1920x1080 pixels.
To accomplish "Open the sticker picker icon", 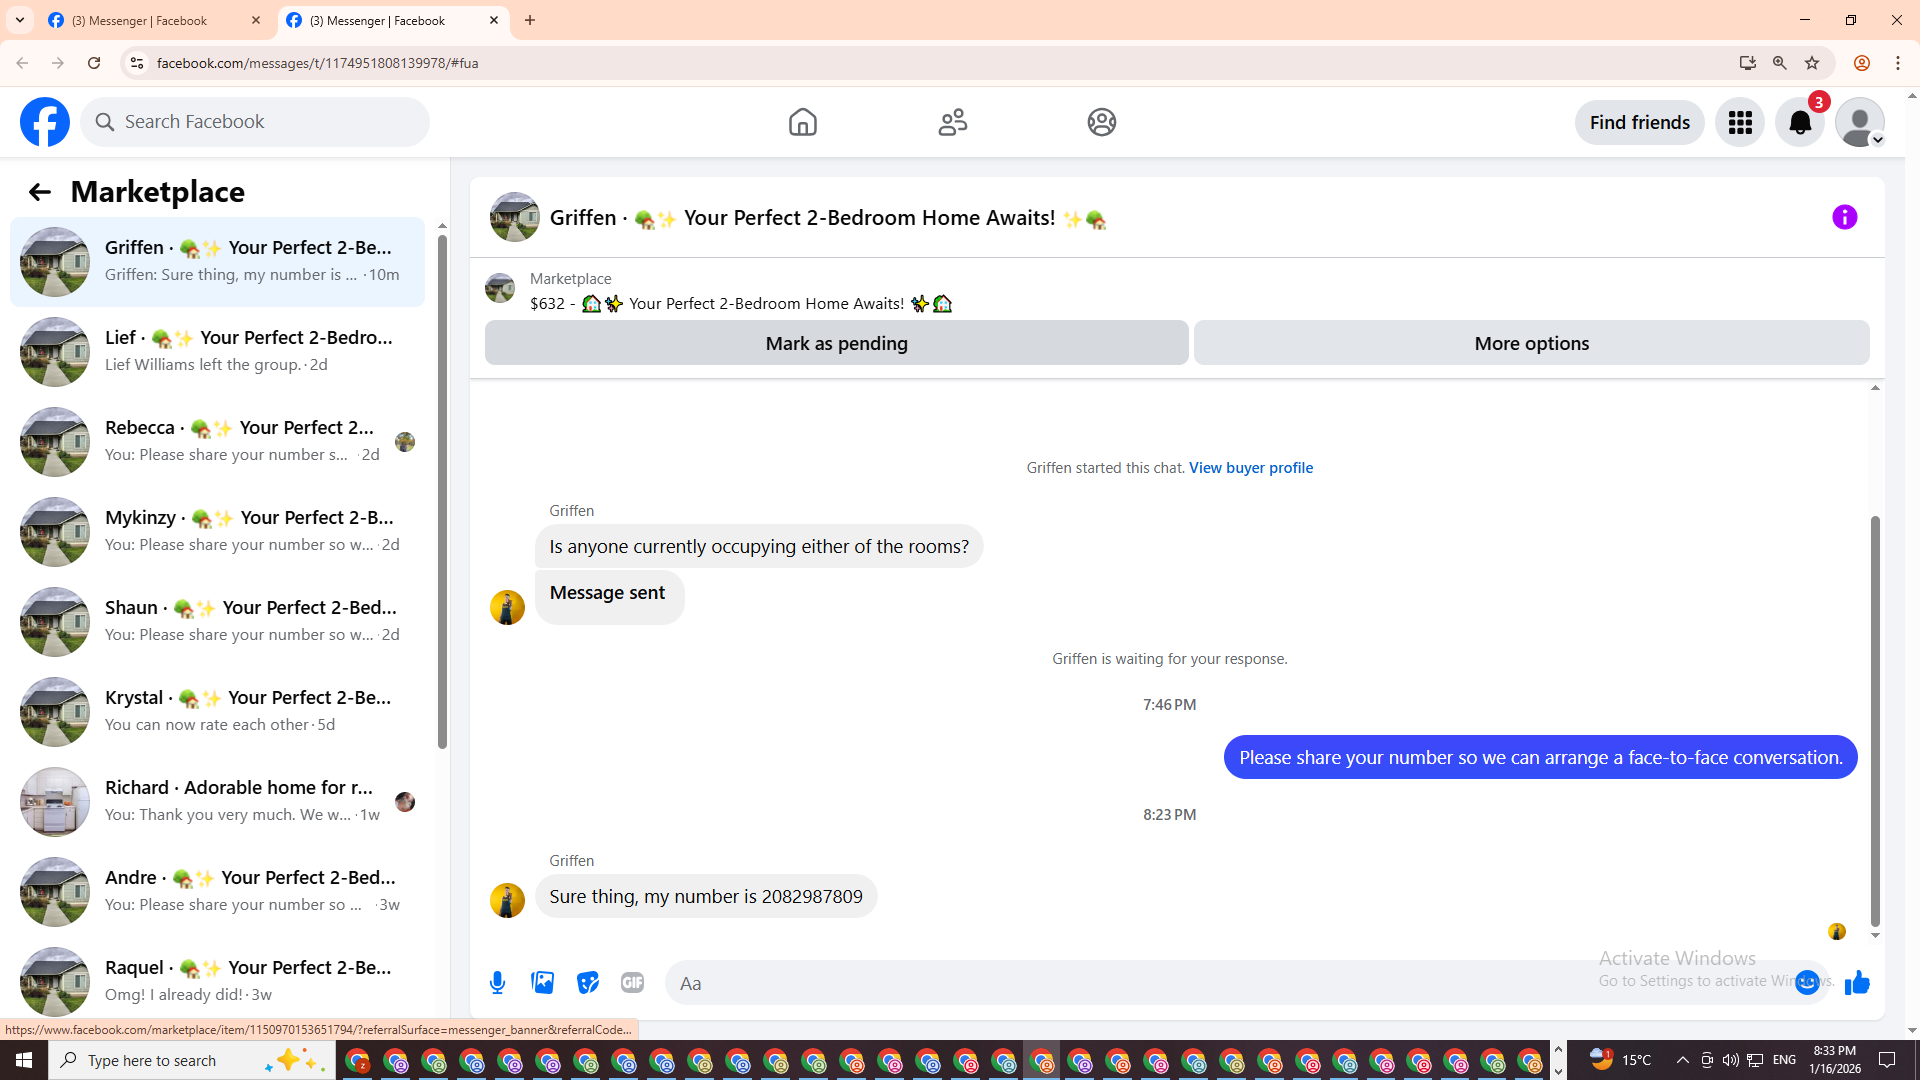I will (588, 983).
